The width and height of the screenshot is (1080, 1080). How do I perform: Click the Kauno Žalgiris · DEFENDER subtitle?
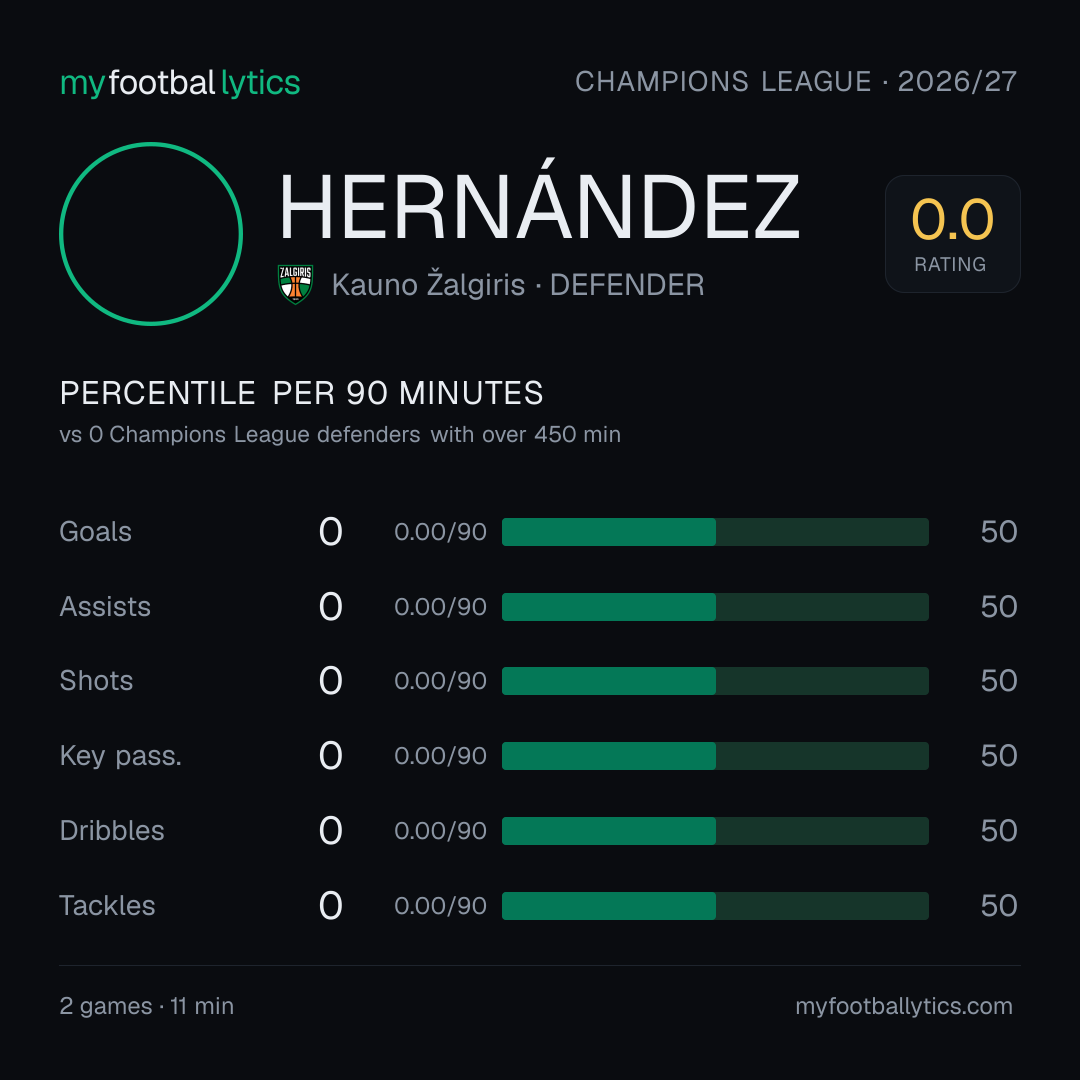click(x=518, y=284)
